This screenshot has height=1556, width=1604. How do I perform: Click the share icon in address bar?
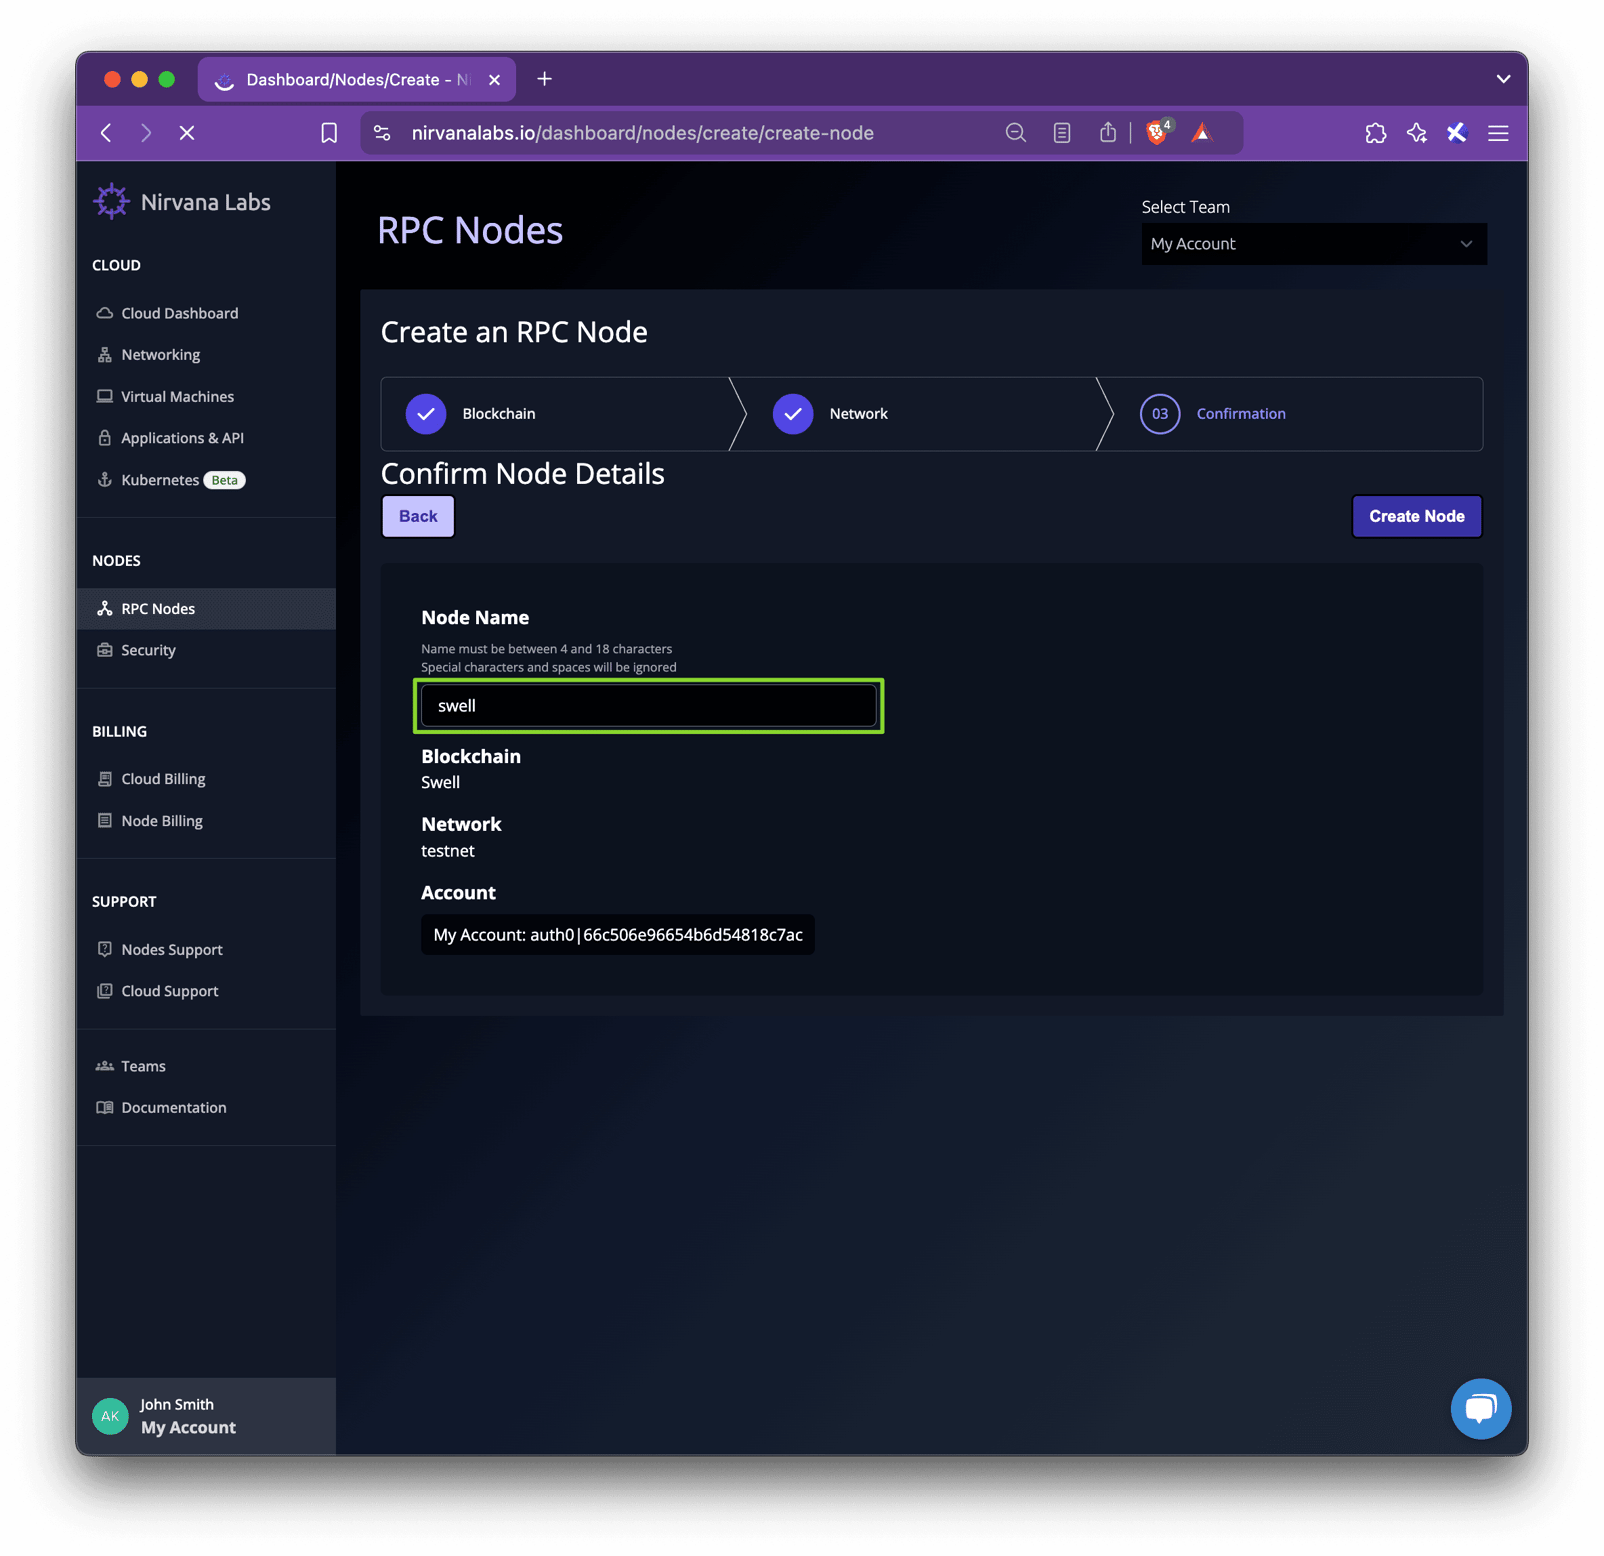coord(1108,133)
